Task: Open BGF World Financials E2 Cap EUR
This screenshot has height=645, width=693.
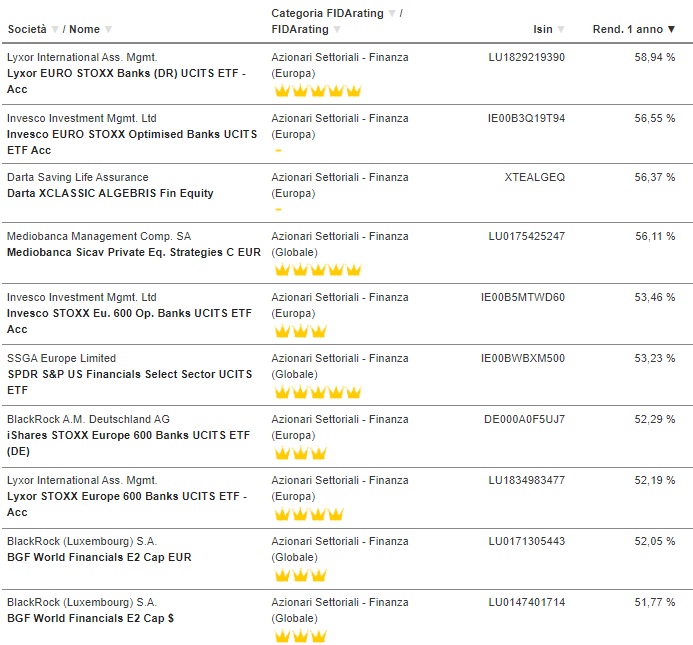Action: 99,557
